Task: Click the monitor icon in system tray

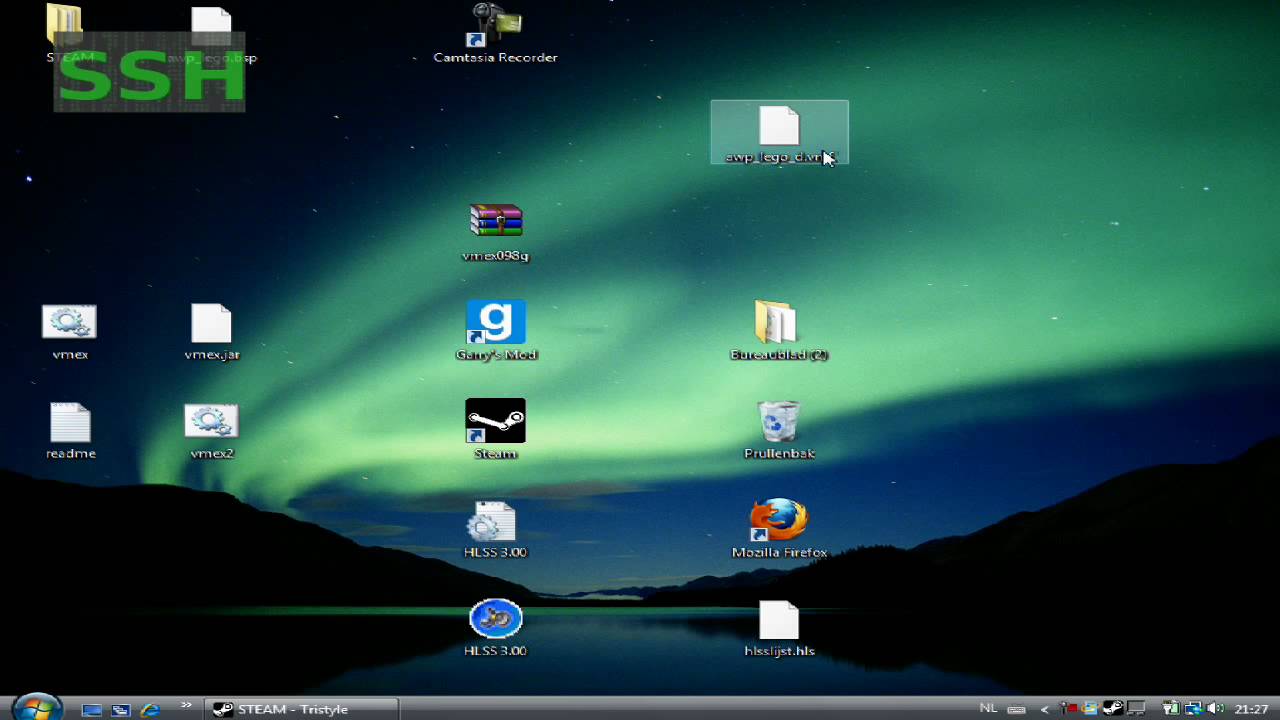Action: [1135, 709]
